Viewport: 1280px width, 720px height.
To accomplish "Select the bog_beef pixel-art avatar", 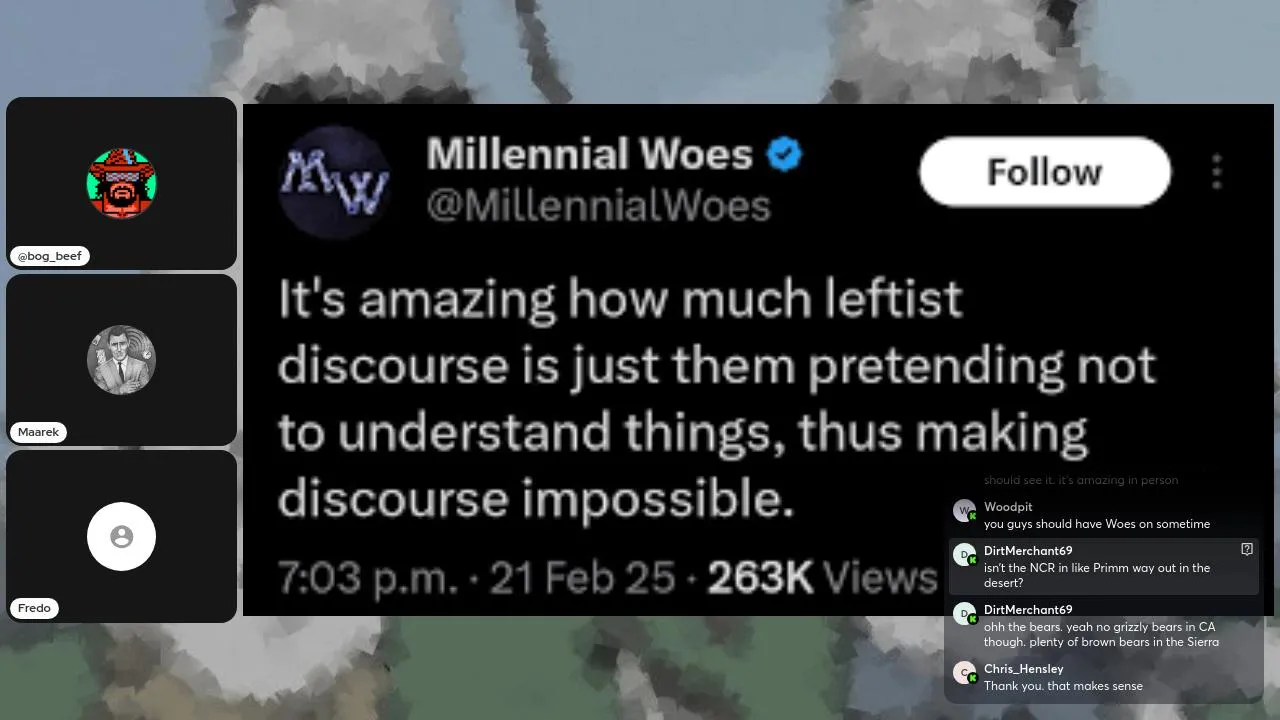I will [122, 184].
